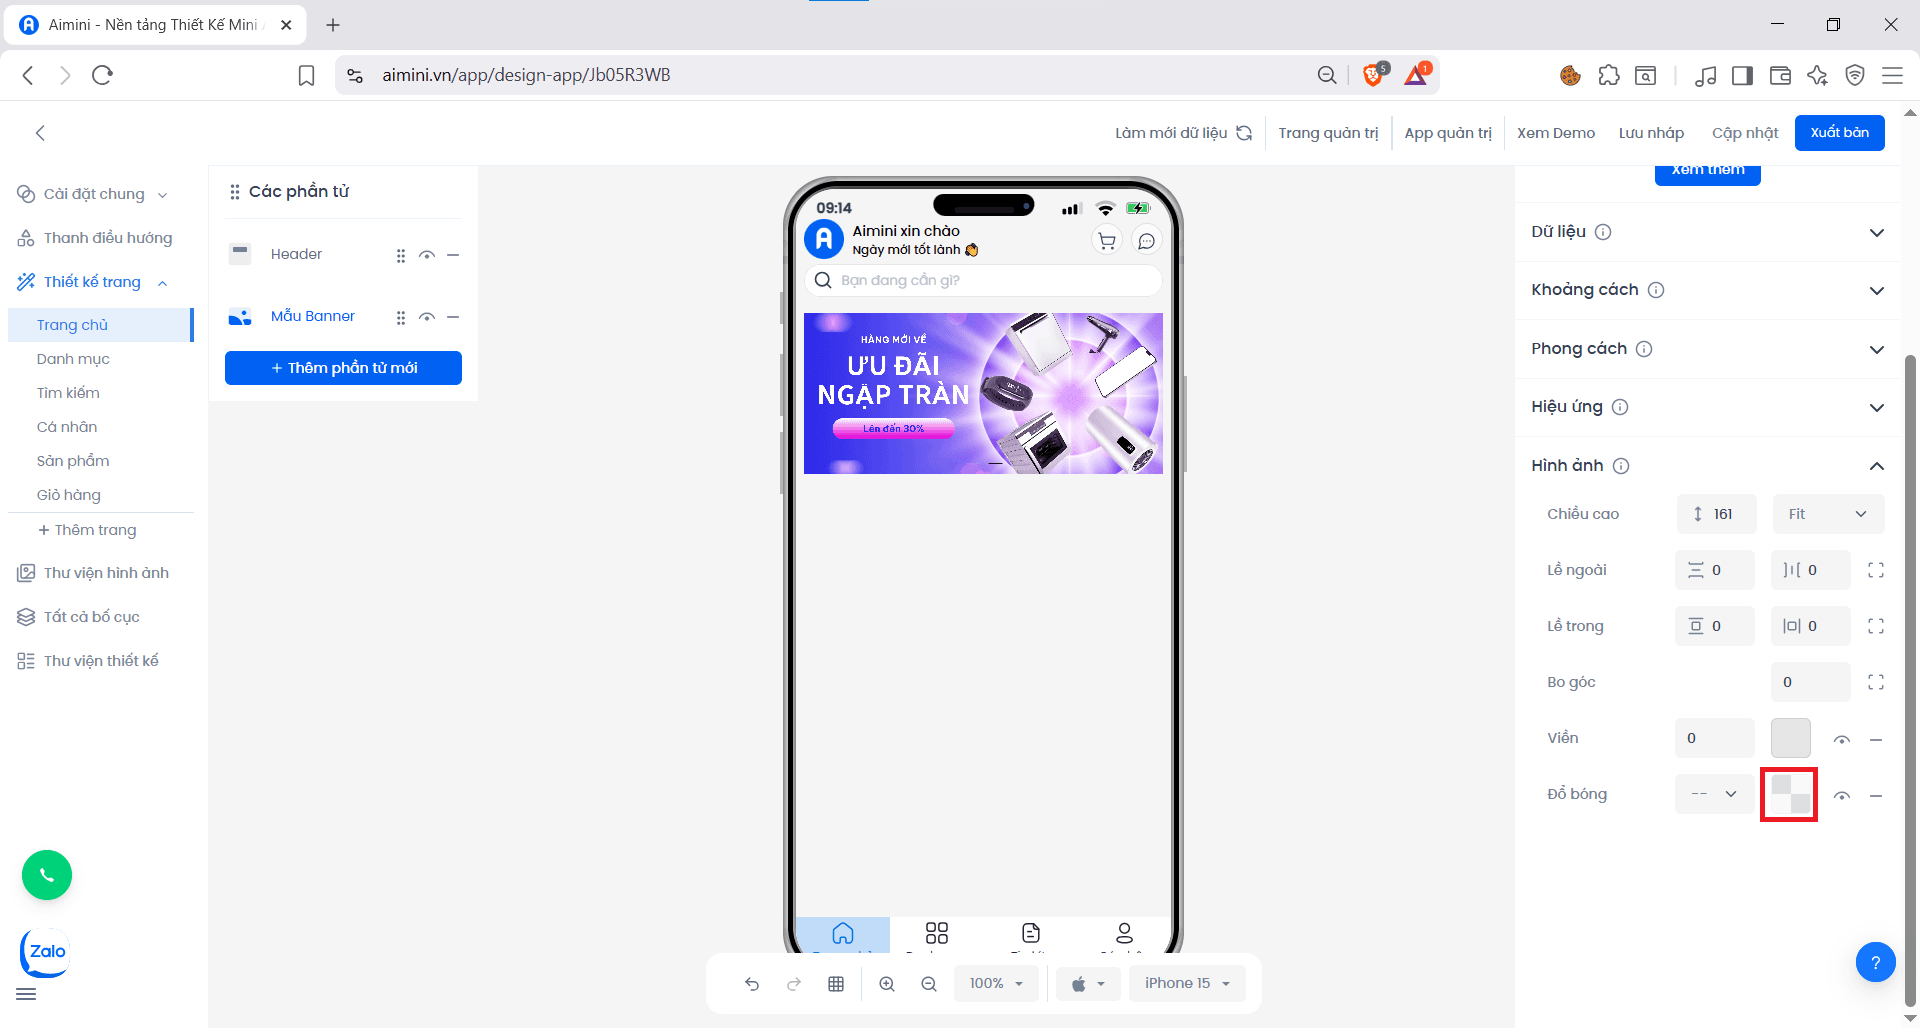1920x1028 pixels.
Task: Toggle the eye icon next to Đổ bóng
Action: click(x=1842, y=794)
